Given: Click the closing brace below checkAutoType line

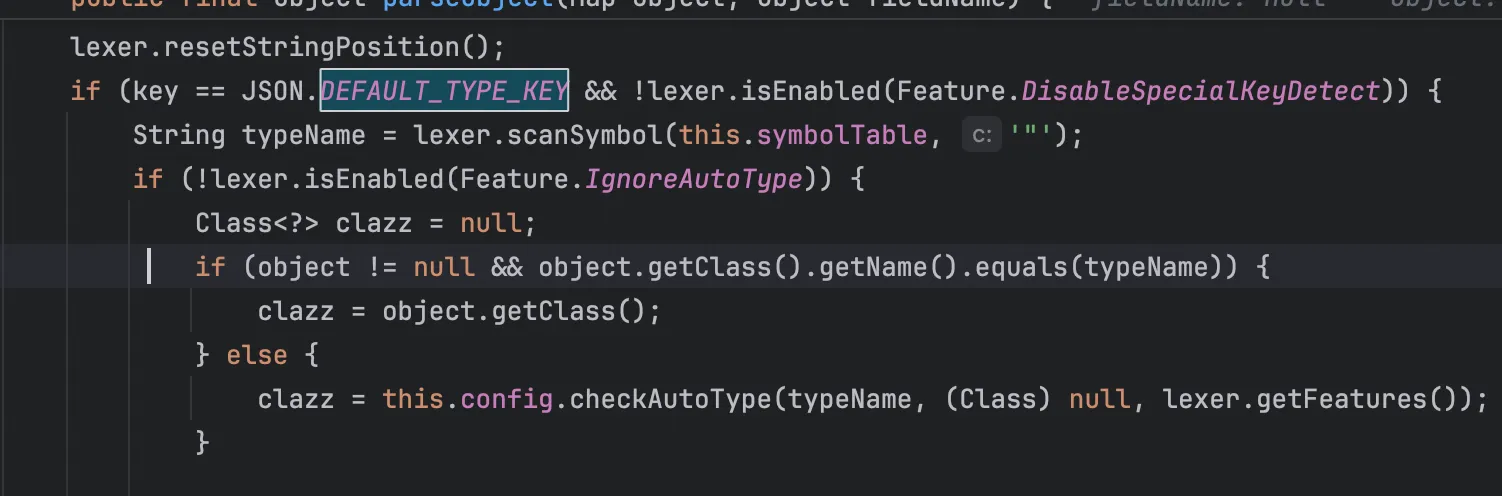Looking at the screenshot, I should click(x=203, y=441).
